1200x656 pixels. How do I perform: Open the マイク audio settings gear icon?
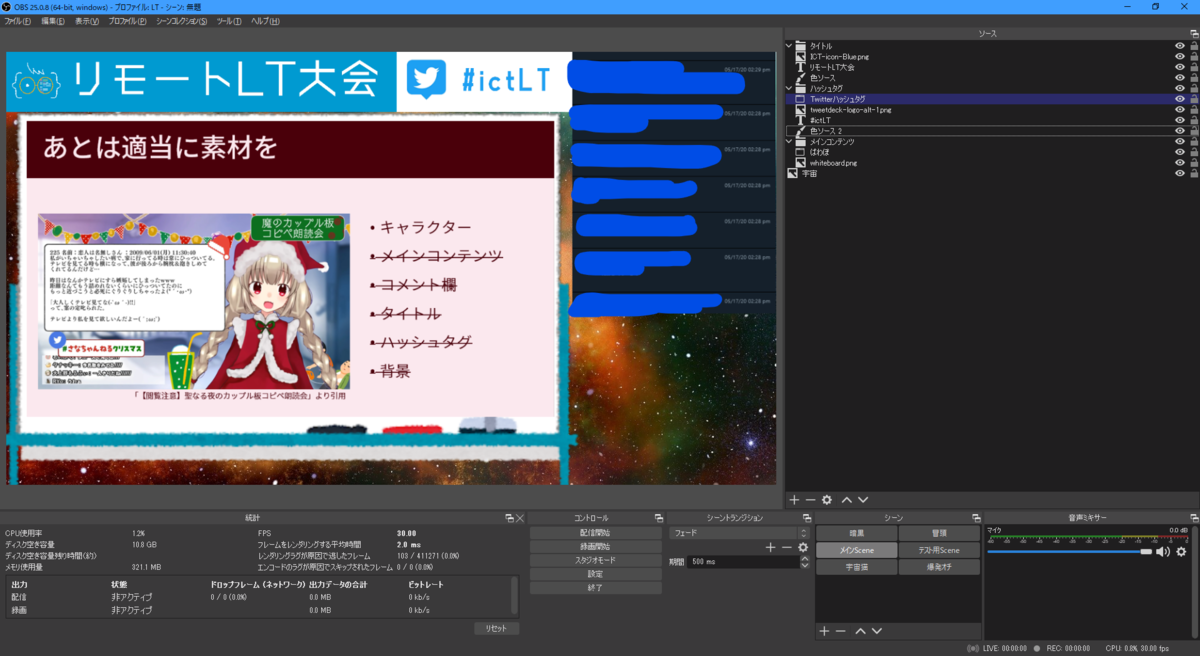(1181, 552)
